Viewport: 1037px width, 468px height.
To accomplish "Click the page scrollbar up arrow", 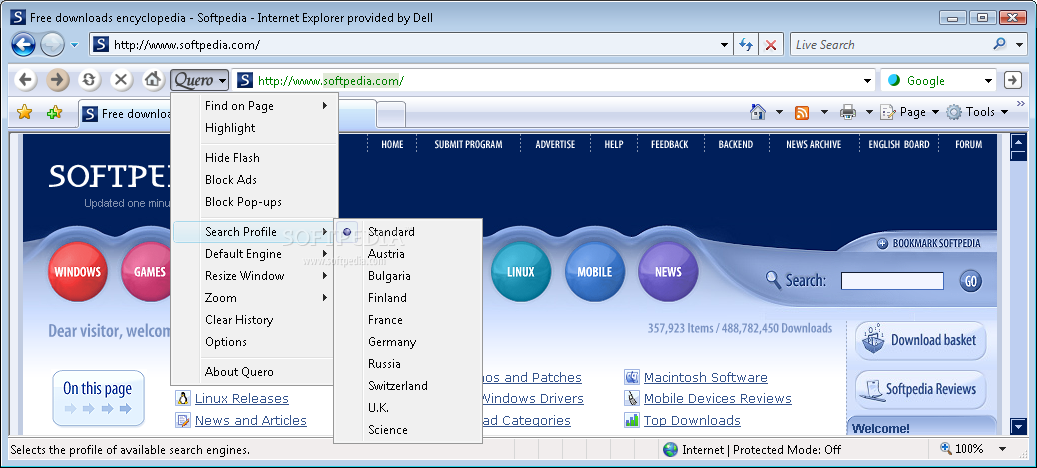I will tap(1018, 141).
